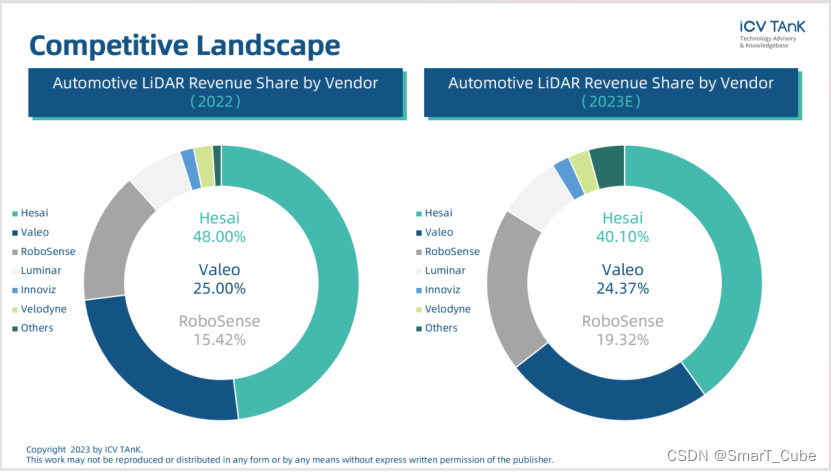
Task: Select the Hesai 40.10% center label
Action: tap(623, 227)
